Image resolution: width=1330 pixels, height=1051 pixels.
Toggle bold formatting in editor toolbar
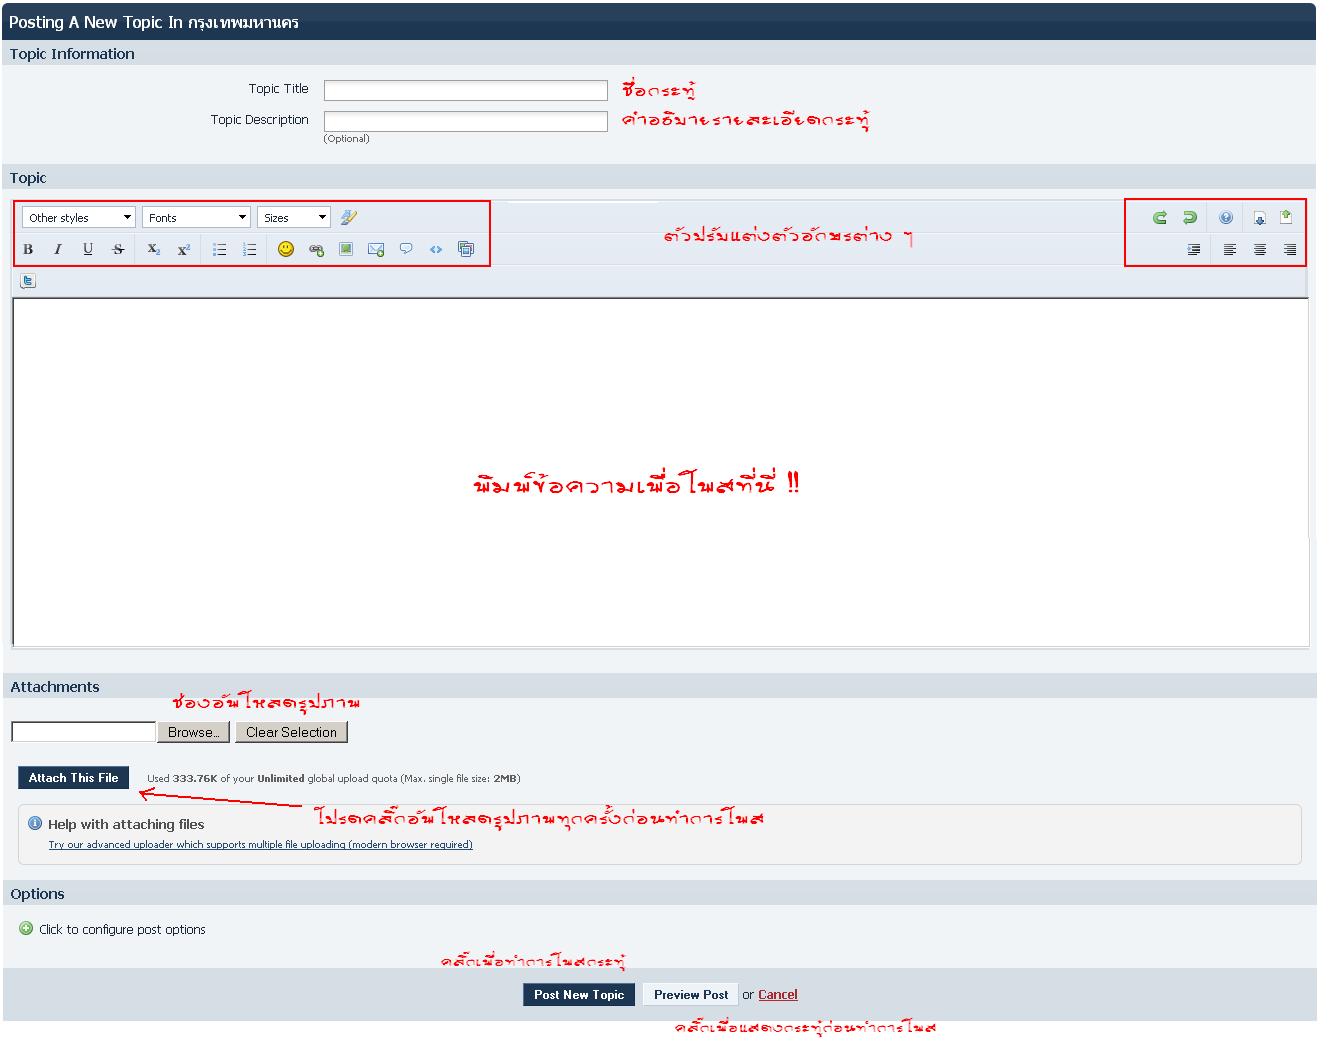(28, 249)
